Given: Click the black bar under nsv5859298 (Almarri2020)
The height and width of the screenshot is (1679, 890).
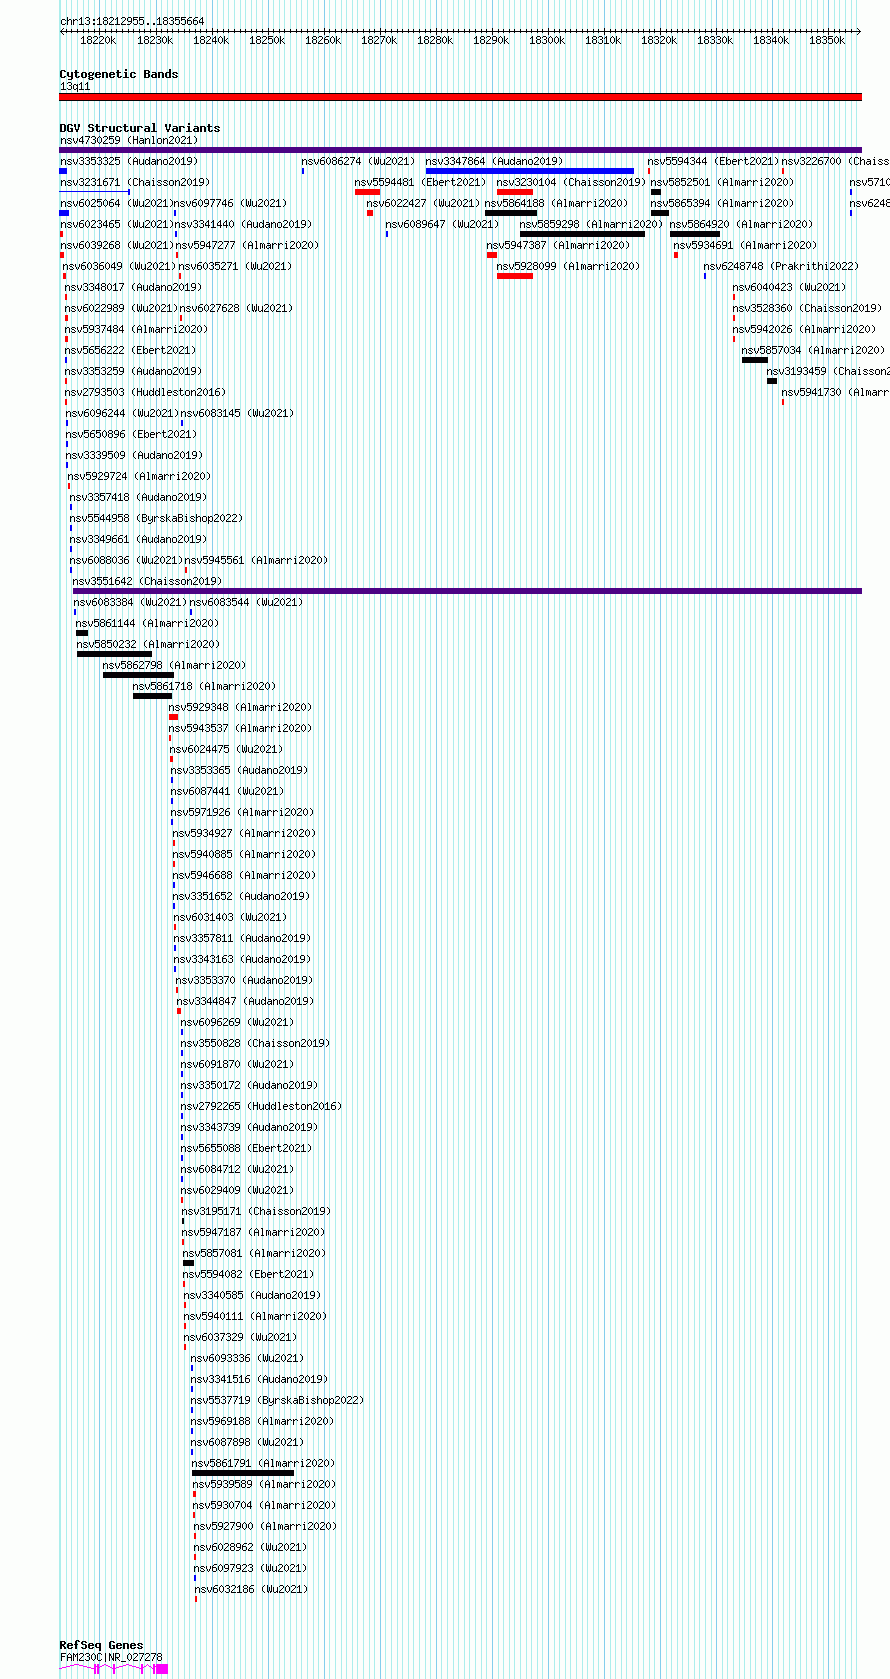Looking at the screenshot, I should (582, 234).
